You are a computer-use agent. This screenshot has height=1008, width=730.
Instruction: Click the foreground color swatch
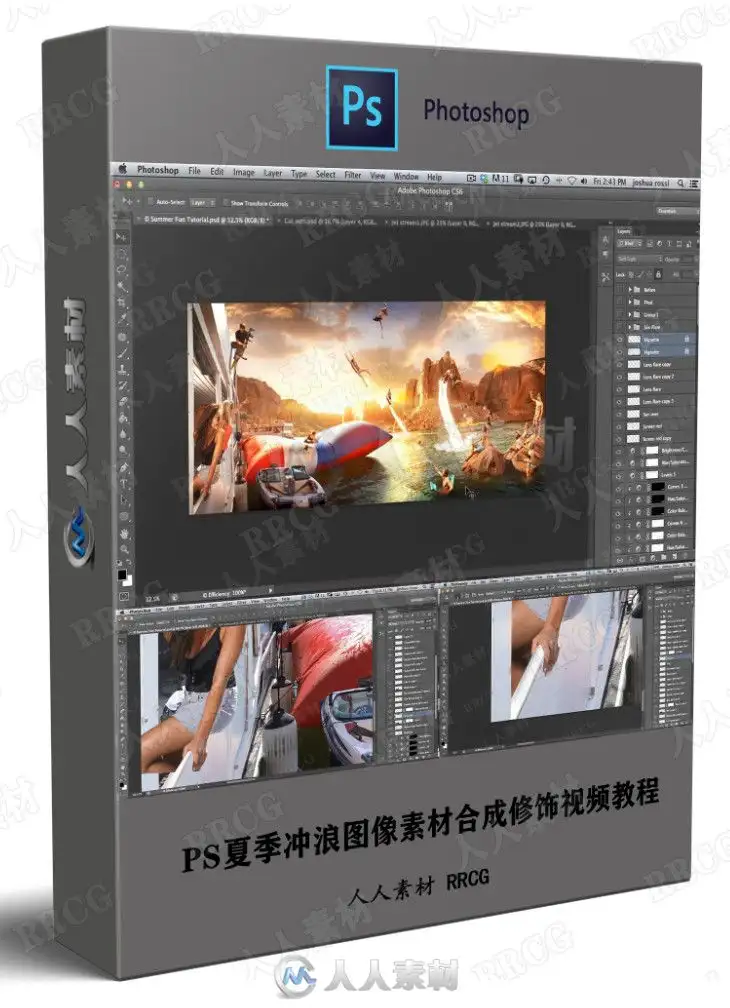point(121,574)
